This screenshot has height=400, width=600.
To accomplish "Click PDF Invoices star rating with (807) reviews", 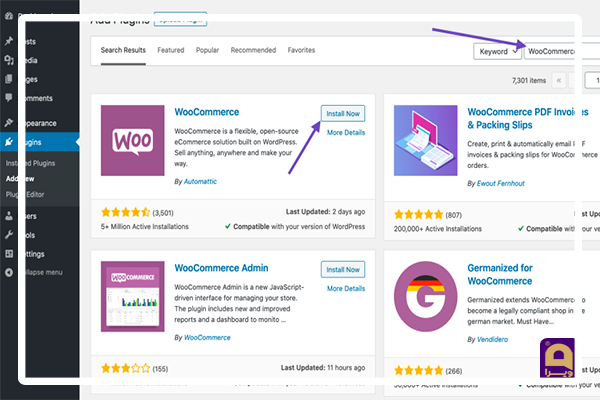I will [428, 215].
